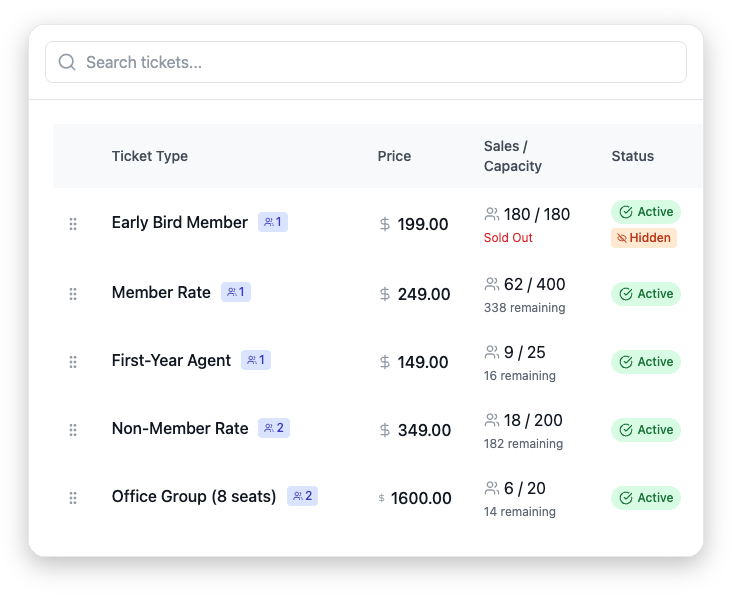Click the 199.00 price value

(x=423, y=224)
